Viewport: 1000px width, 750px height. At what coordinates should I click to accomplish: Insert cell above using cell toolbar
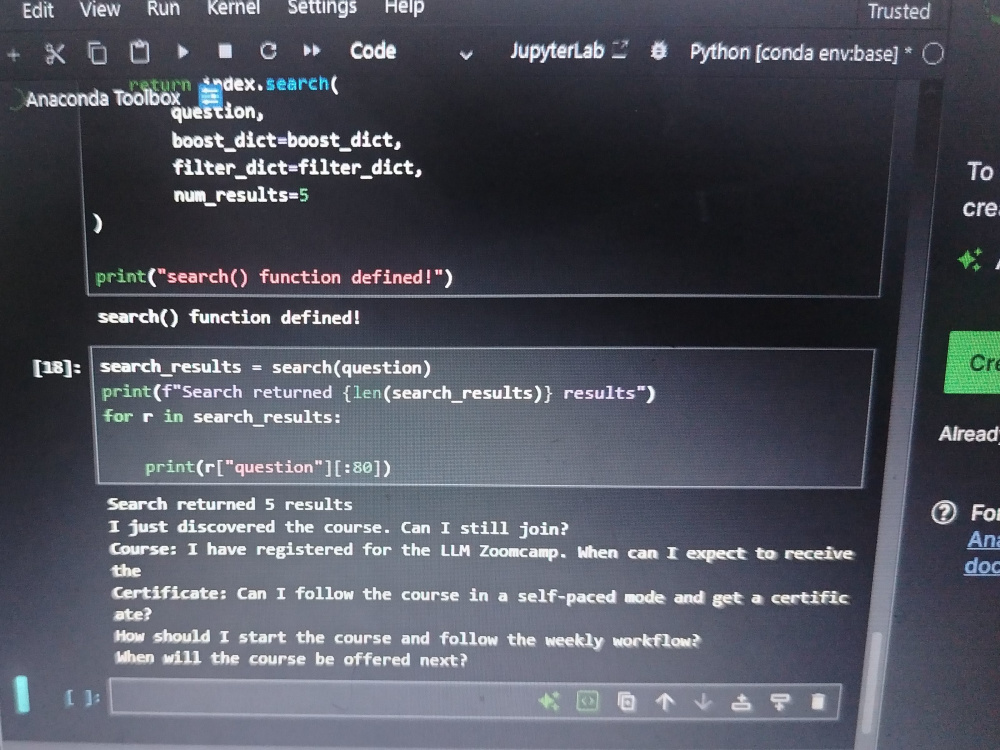tap(740, 703)
